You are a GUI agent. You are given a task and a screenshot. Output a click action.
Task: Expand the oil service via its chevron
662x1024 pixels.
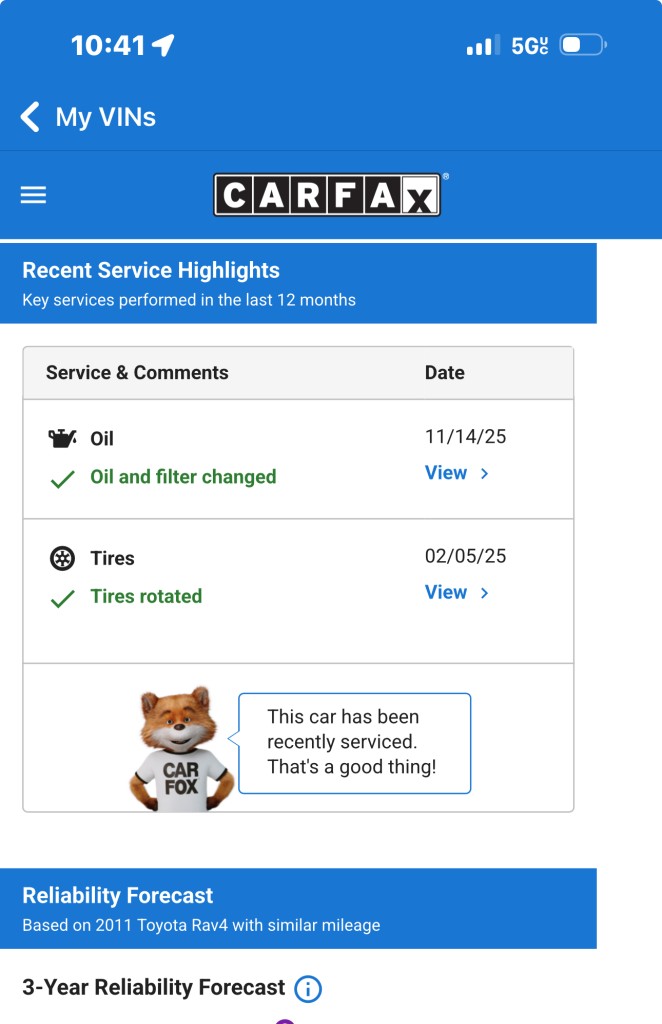[x=484, y=474]
